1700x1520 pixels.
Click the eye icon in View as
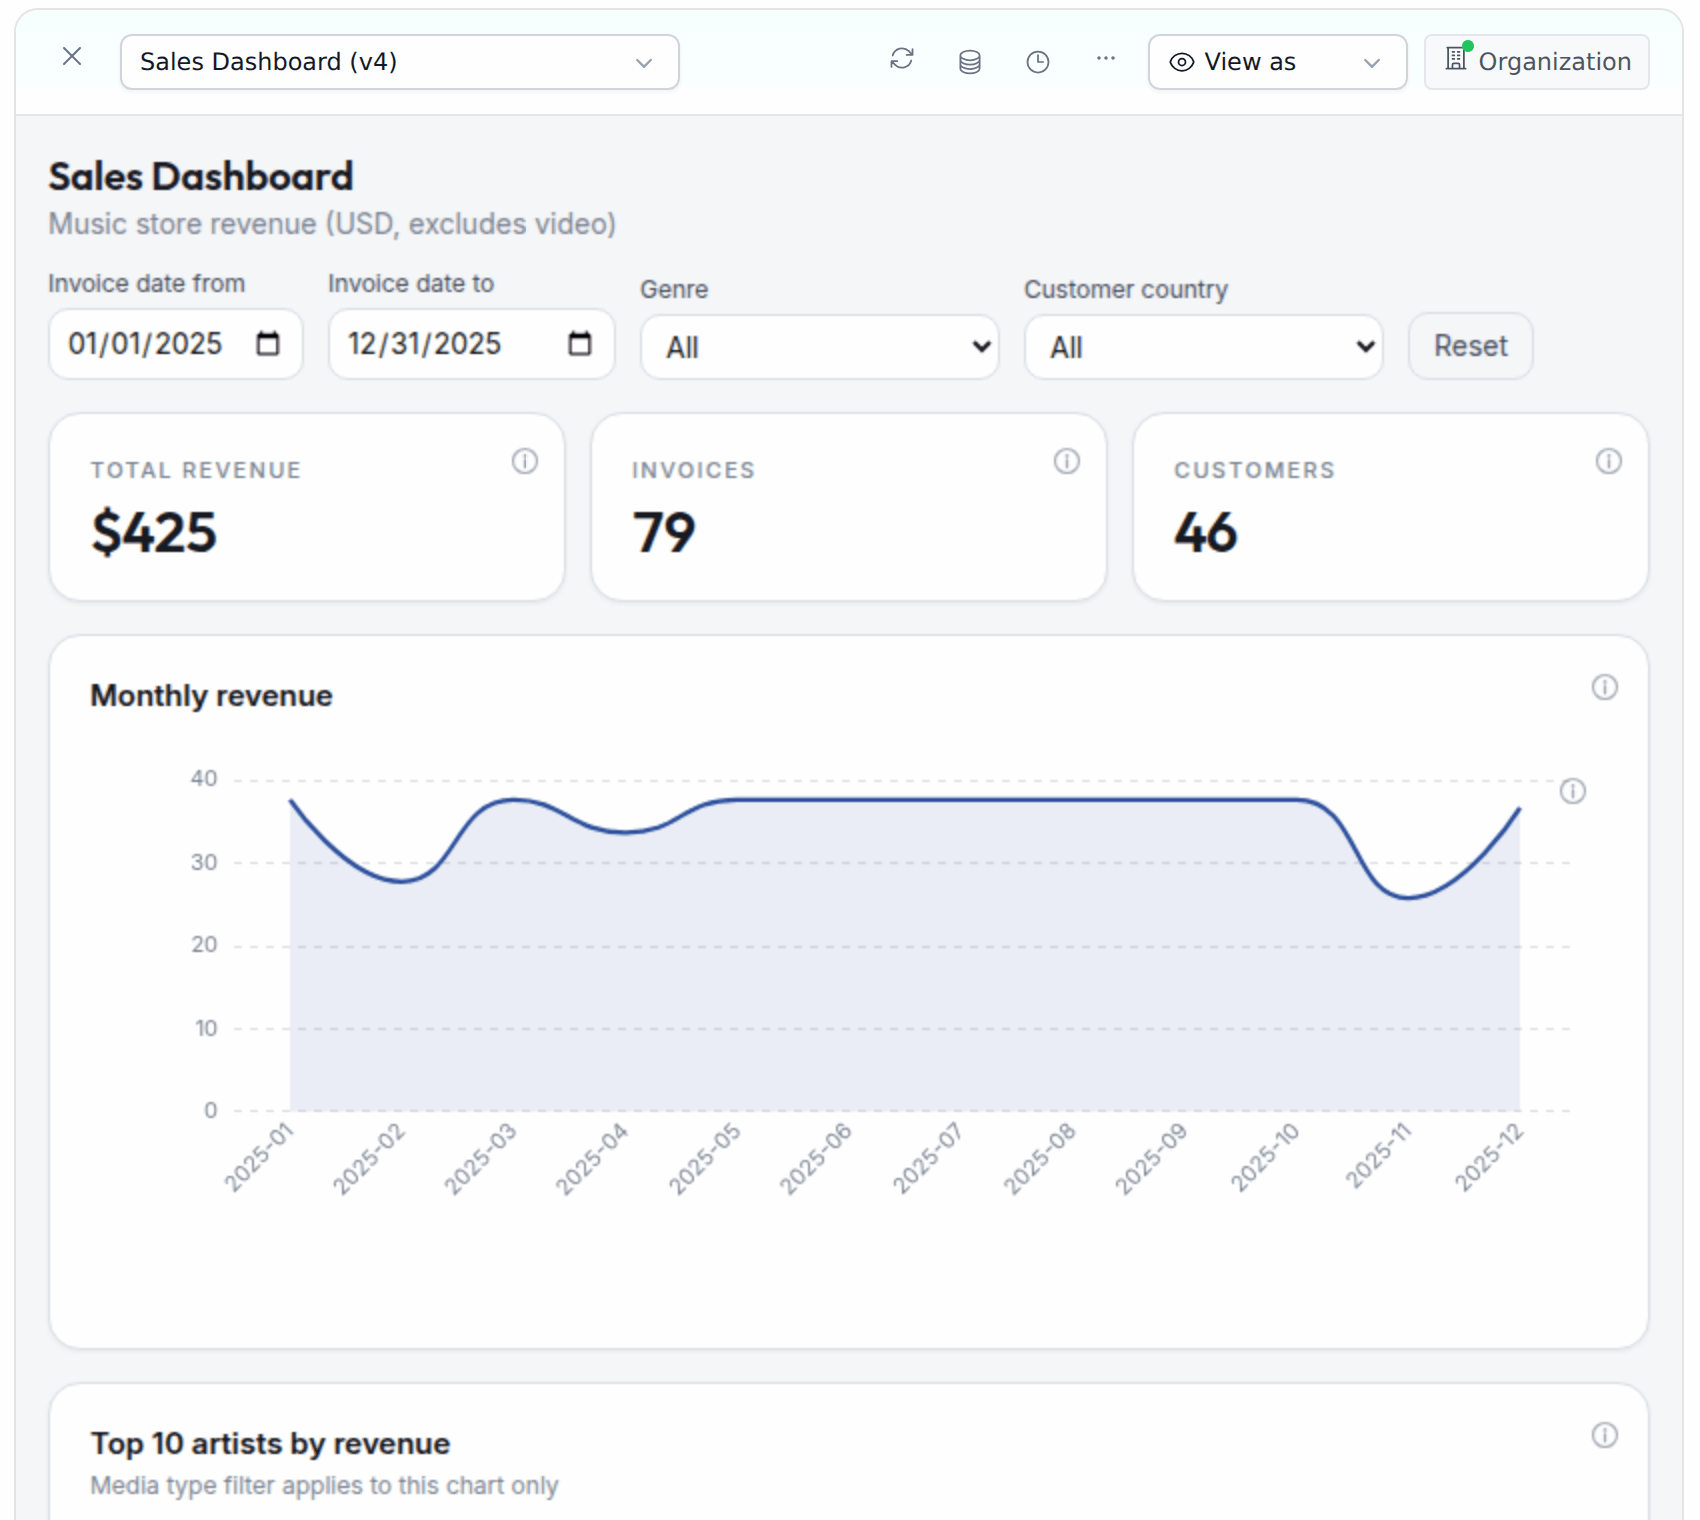(x=1182, y=62)
